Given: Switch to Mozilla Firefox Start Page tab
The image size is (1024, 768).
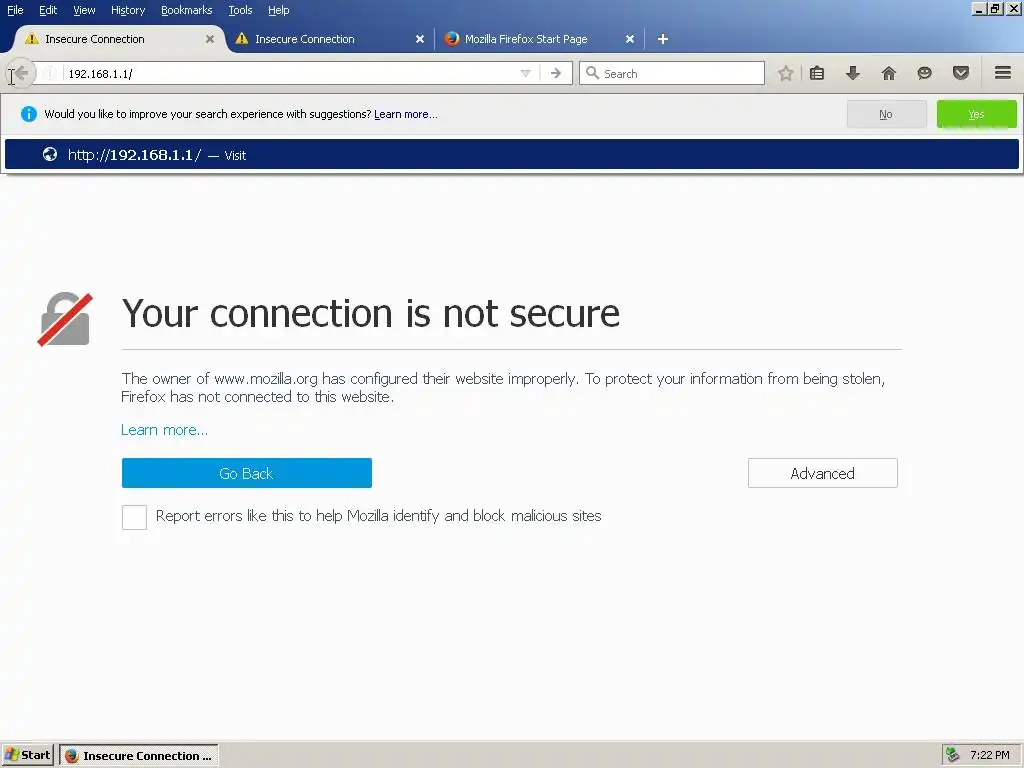Looking at the screenshot, I should (539, 39).
